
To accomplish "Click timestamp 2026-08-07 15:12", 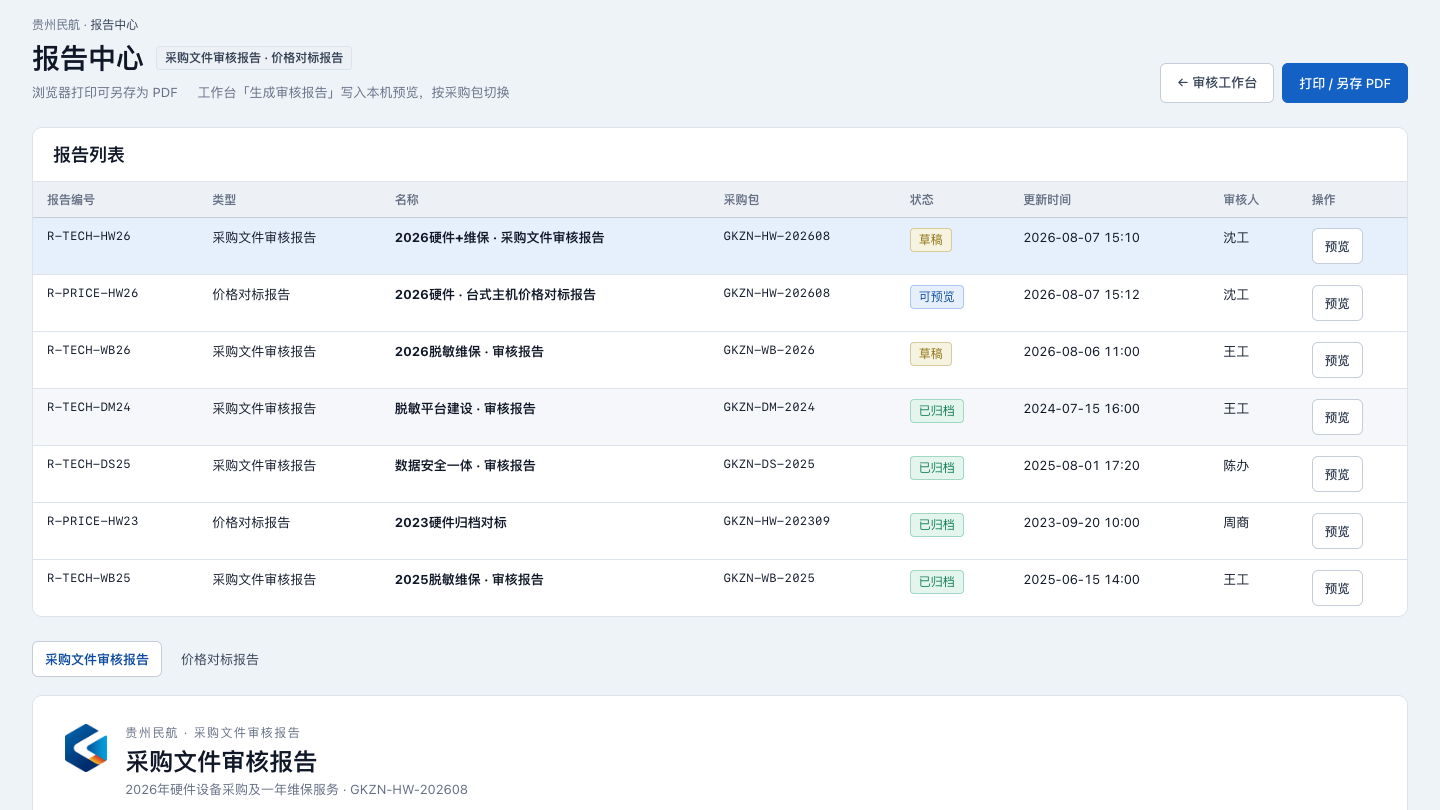I will click(x=1081, y=295).
